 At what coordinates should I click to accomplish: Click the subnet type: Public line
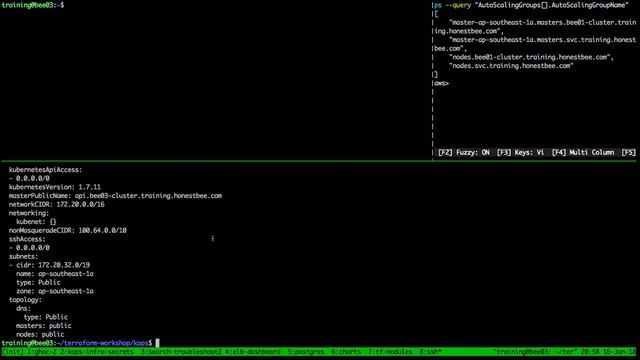point(38,282)
